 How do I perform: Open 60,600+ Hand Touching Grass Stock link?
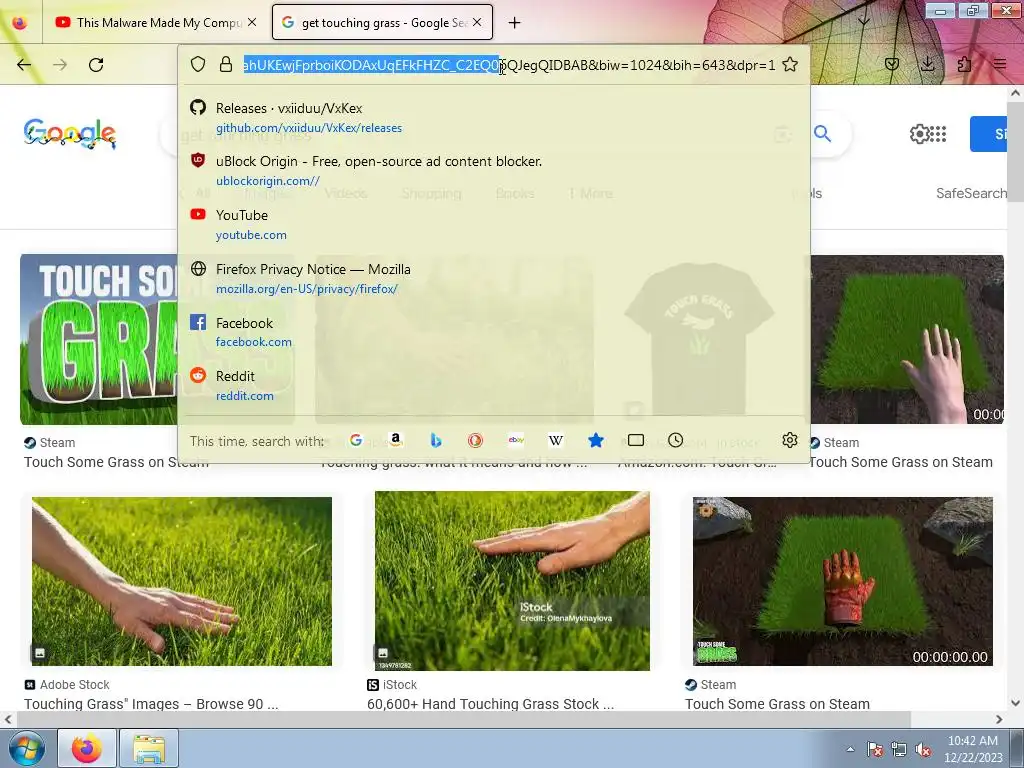point(490,704)
